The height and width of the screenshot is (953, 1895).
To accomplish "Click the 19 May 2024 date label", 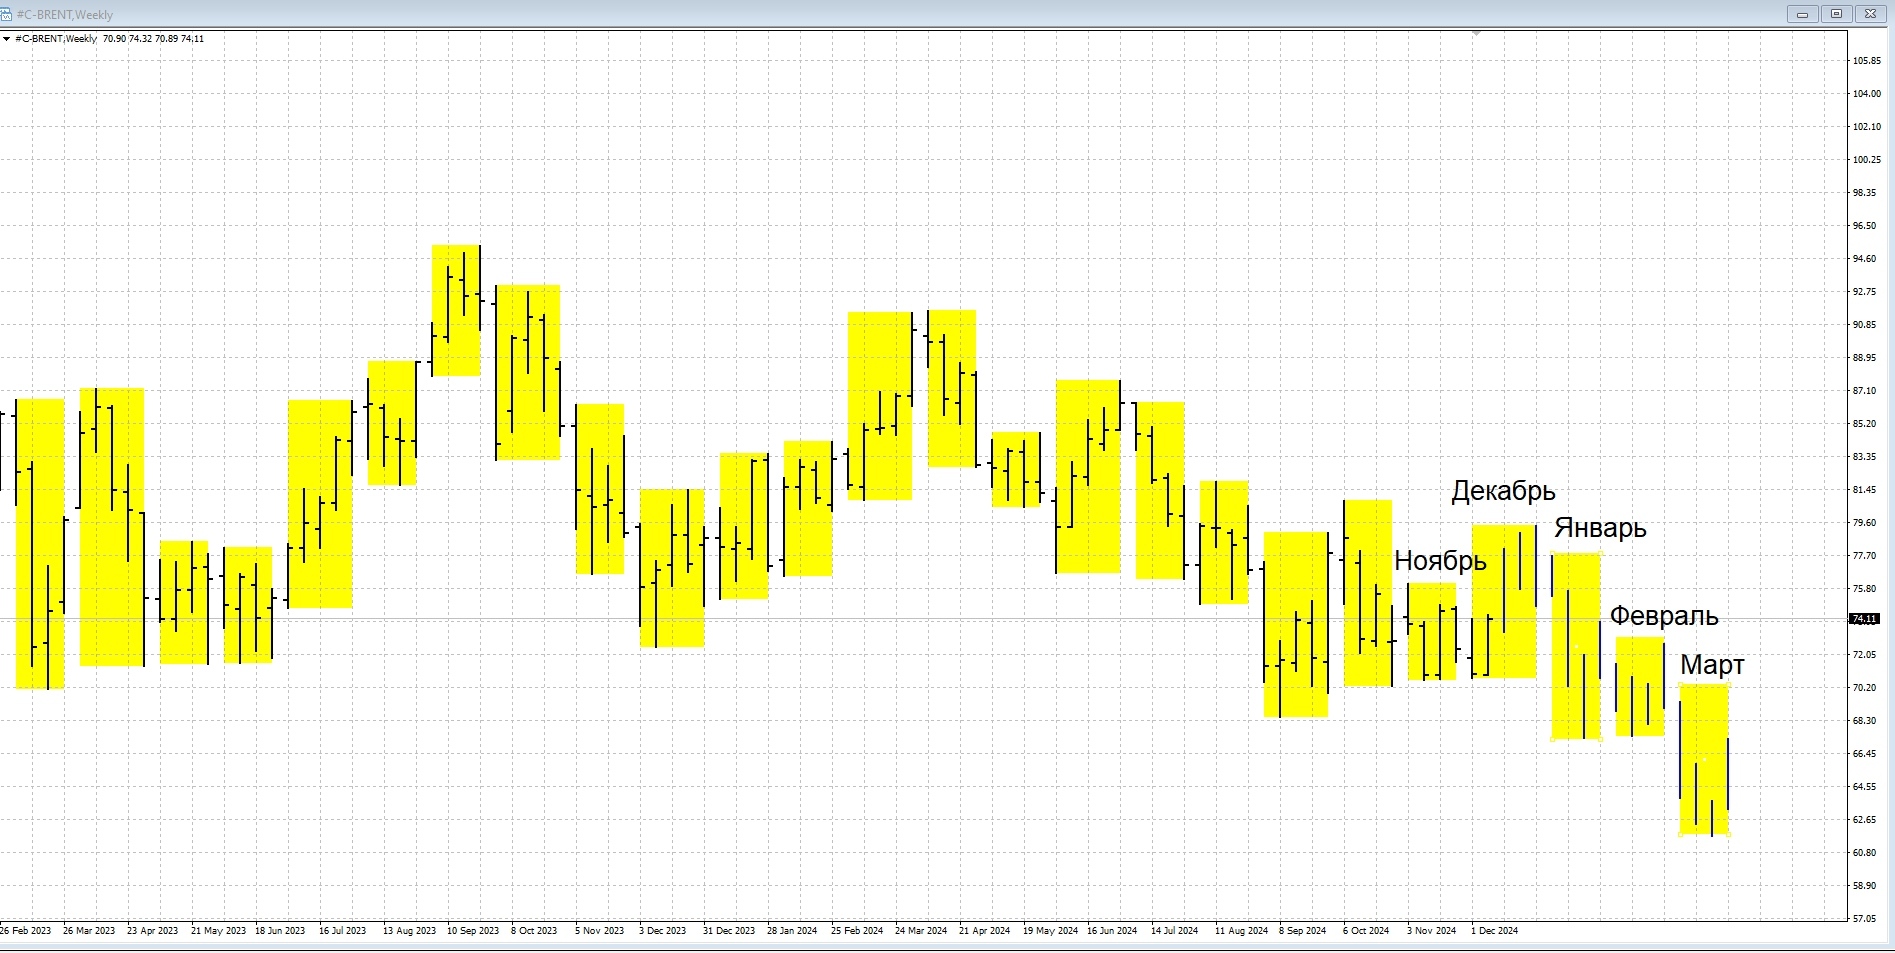I will coord(1050,931).
